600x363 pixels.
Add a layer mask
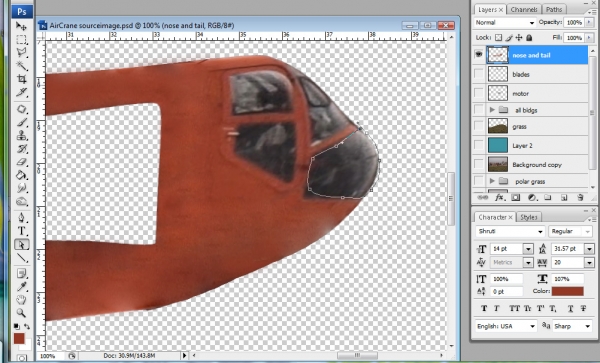point(515,197)
